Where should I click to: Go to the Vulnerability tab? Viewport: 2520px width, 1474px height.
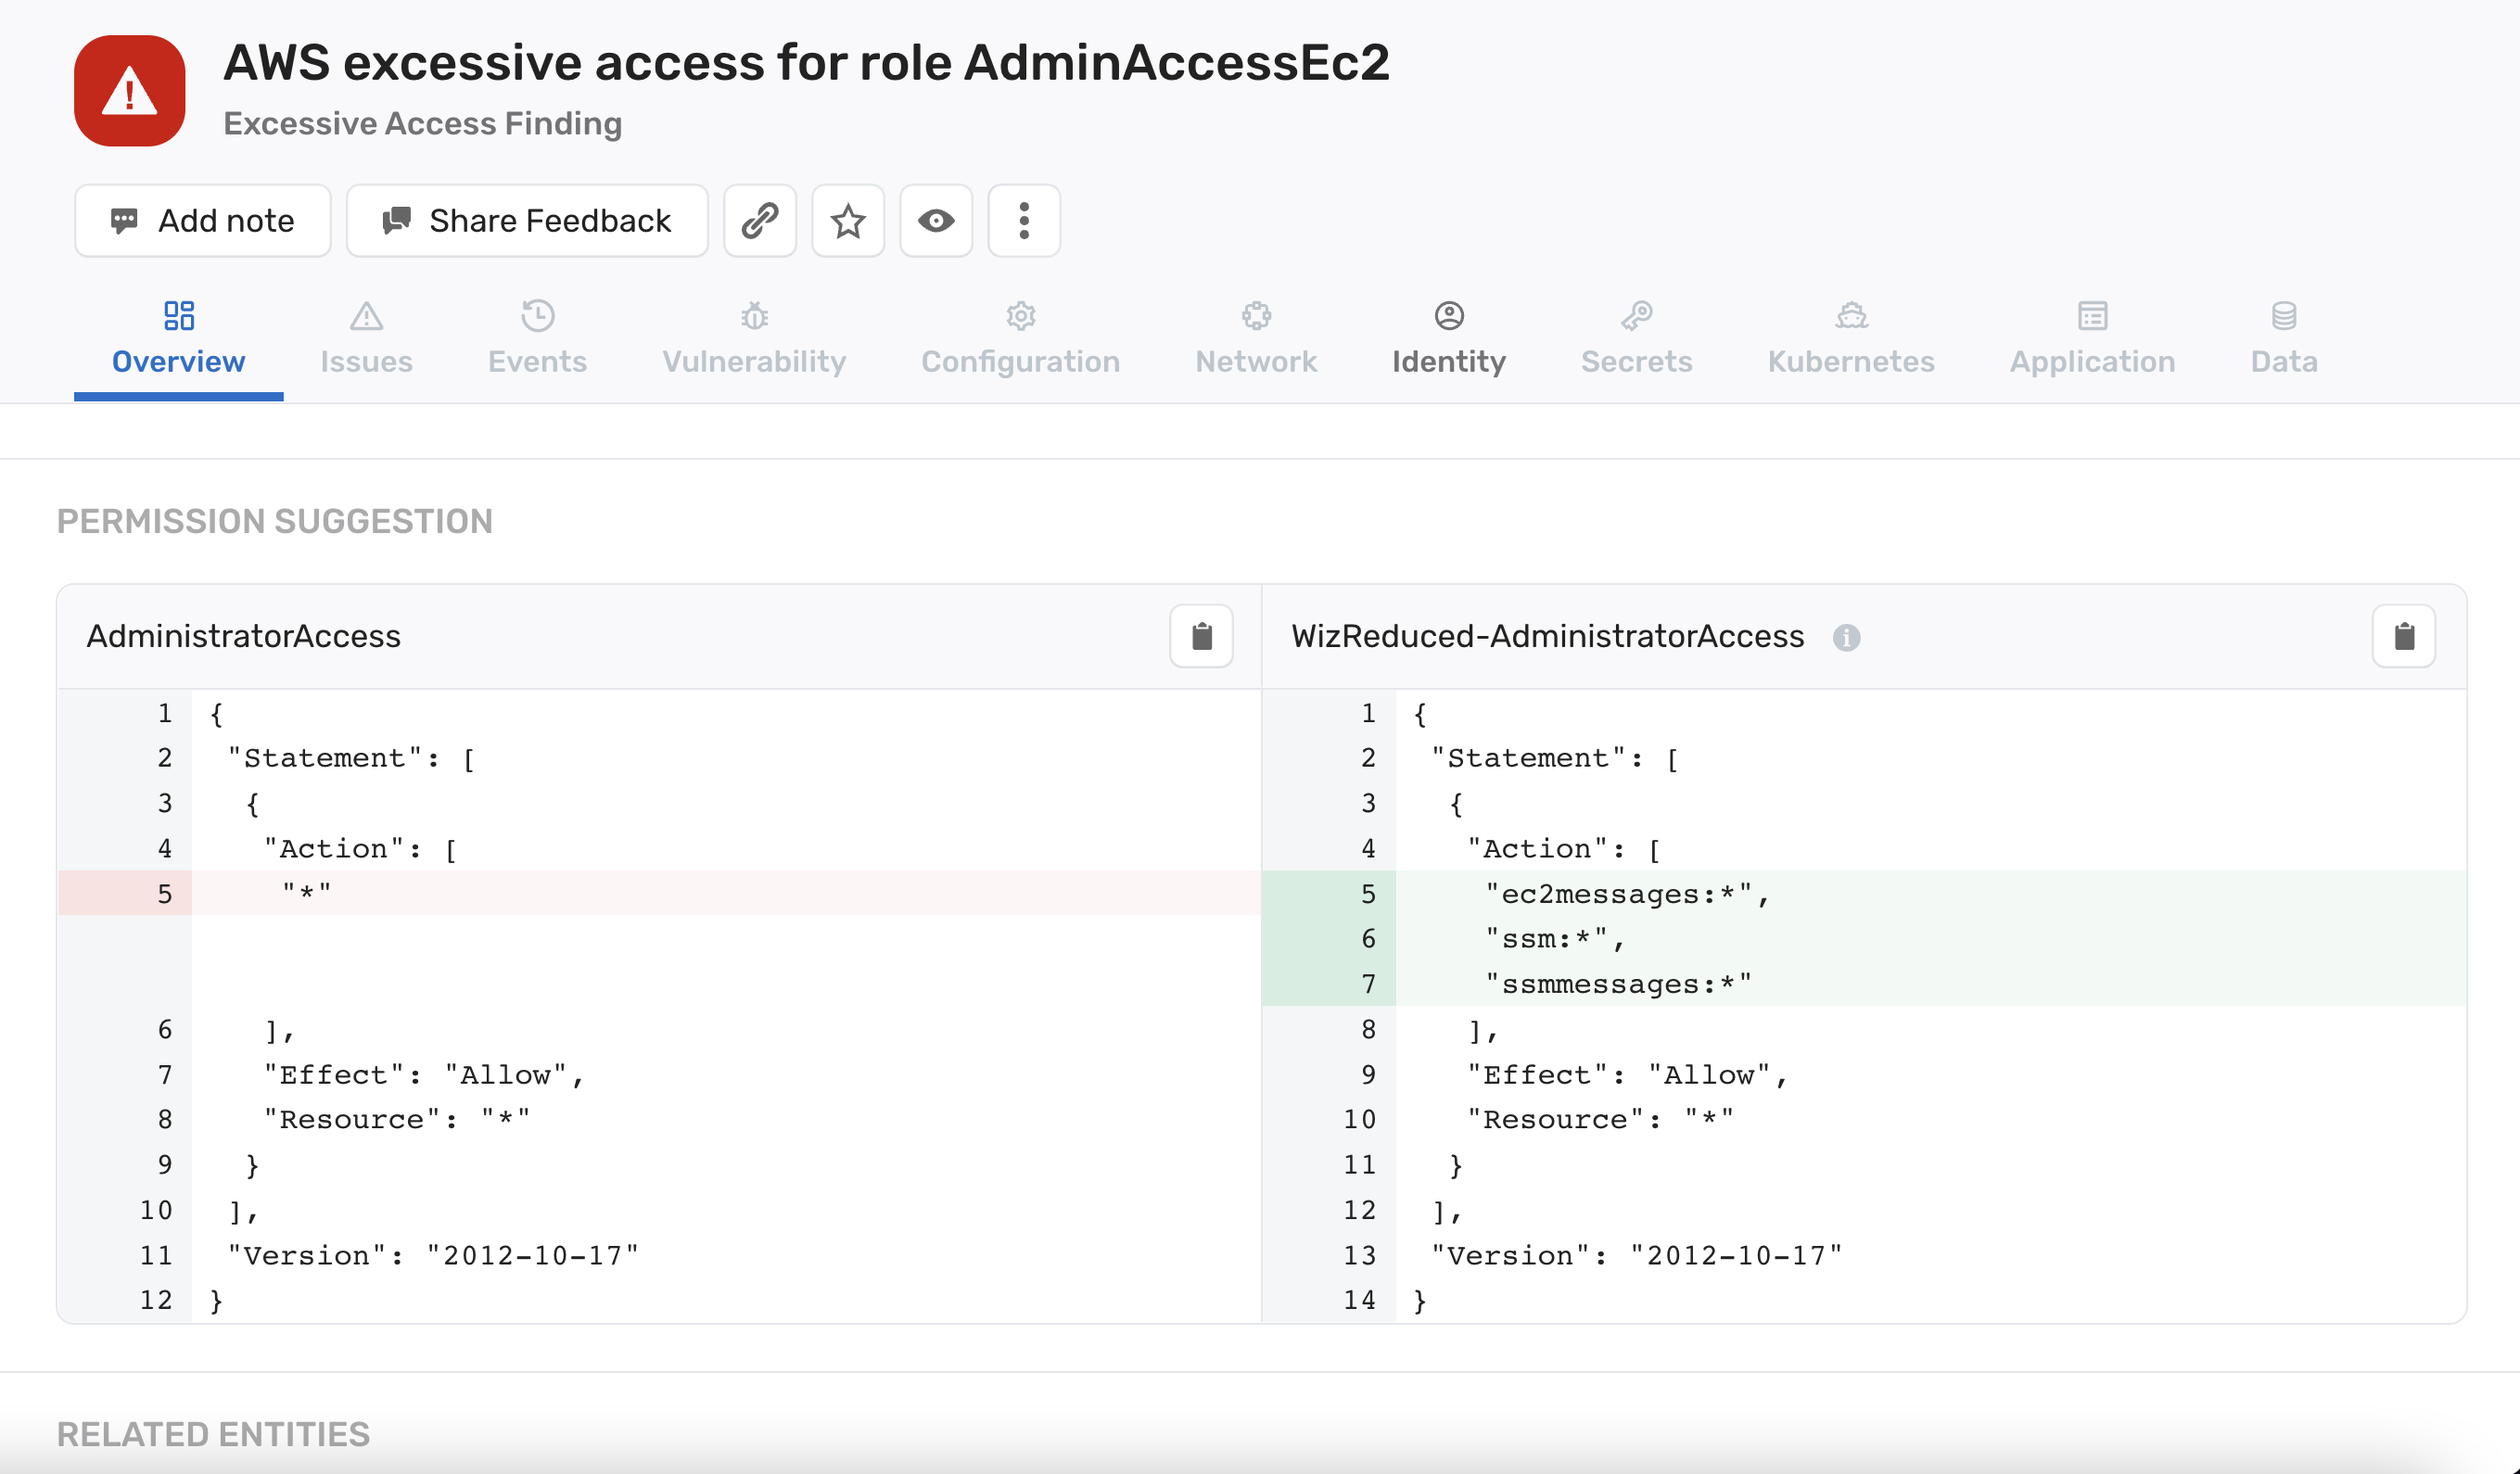coord(754,340)
